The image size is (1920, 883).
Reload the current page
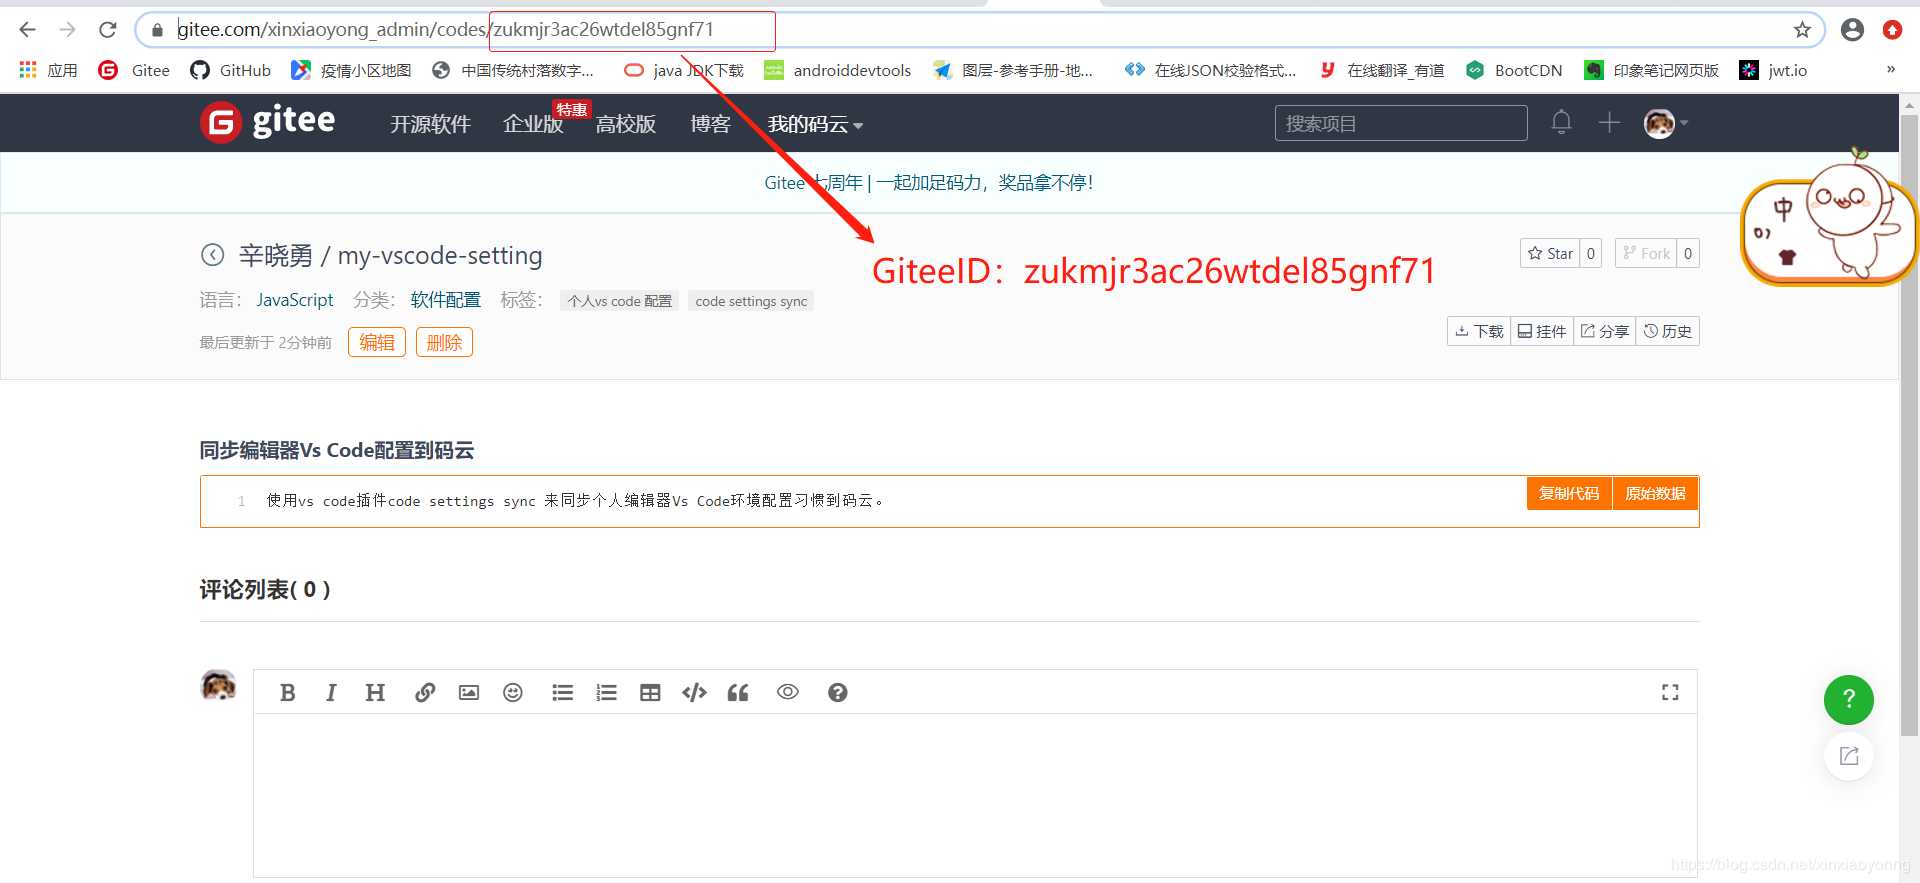108,30
